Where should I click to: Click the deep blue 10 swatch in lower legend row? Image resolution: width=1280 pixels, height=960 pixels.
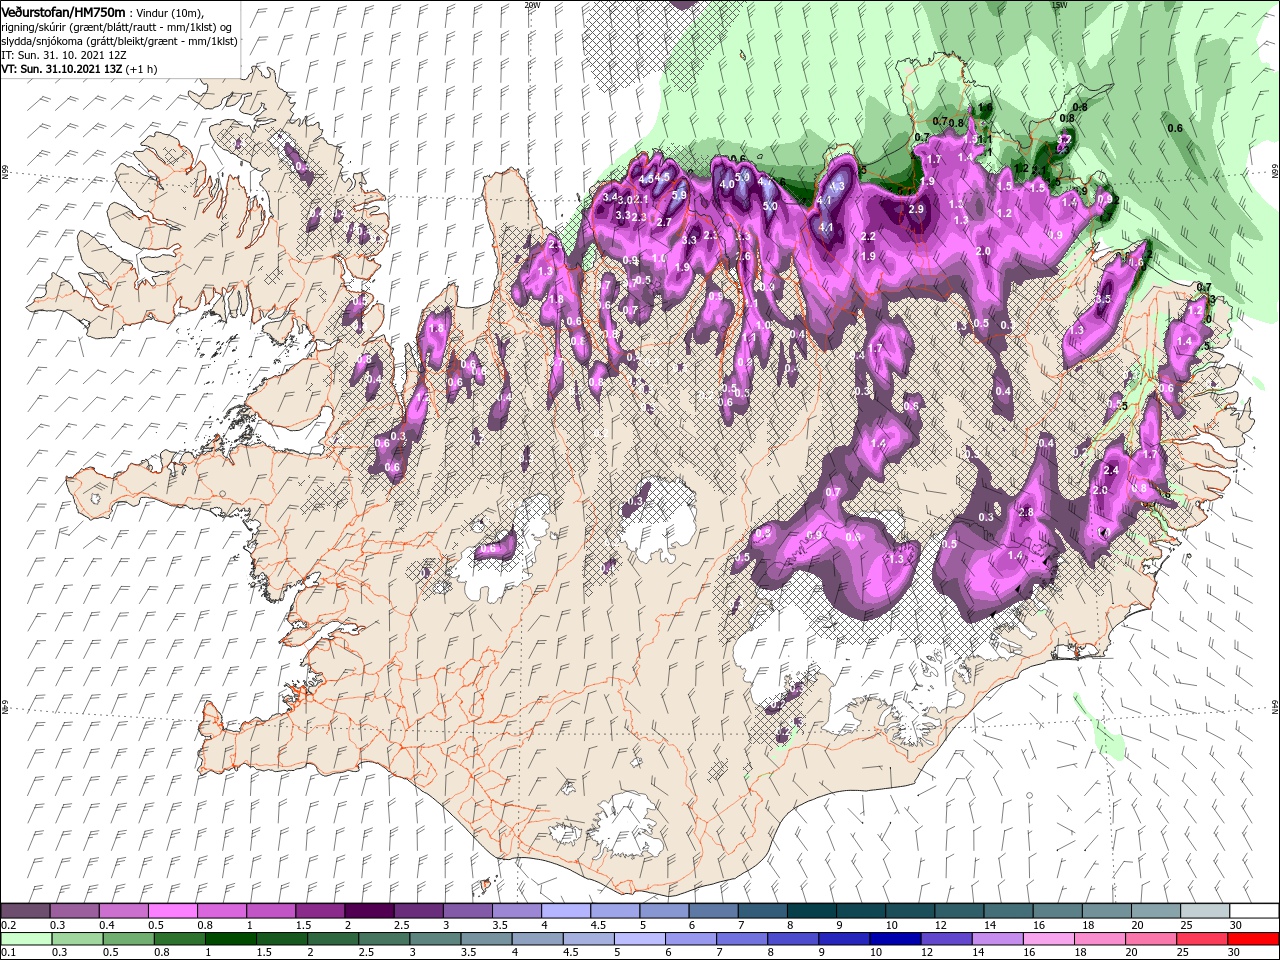tap(895, 939)
